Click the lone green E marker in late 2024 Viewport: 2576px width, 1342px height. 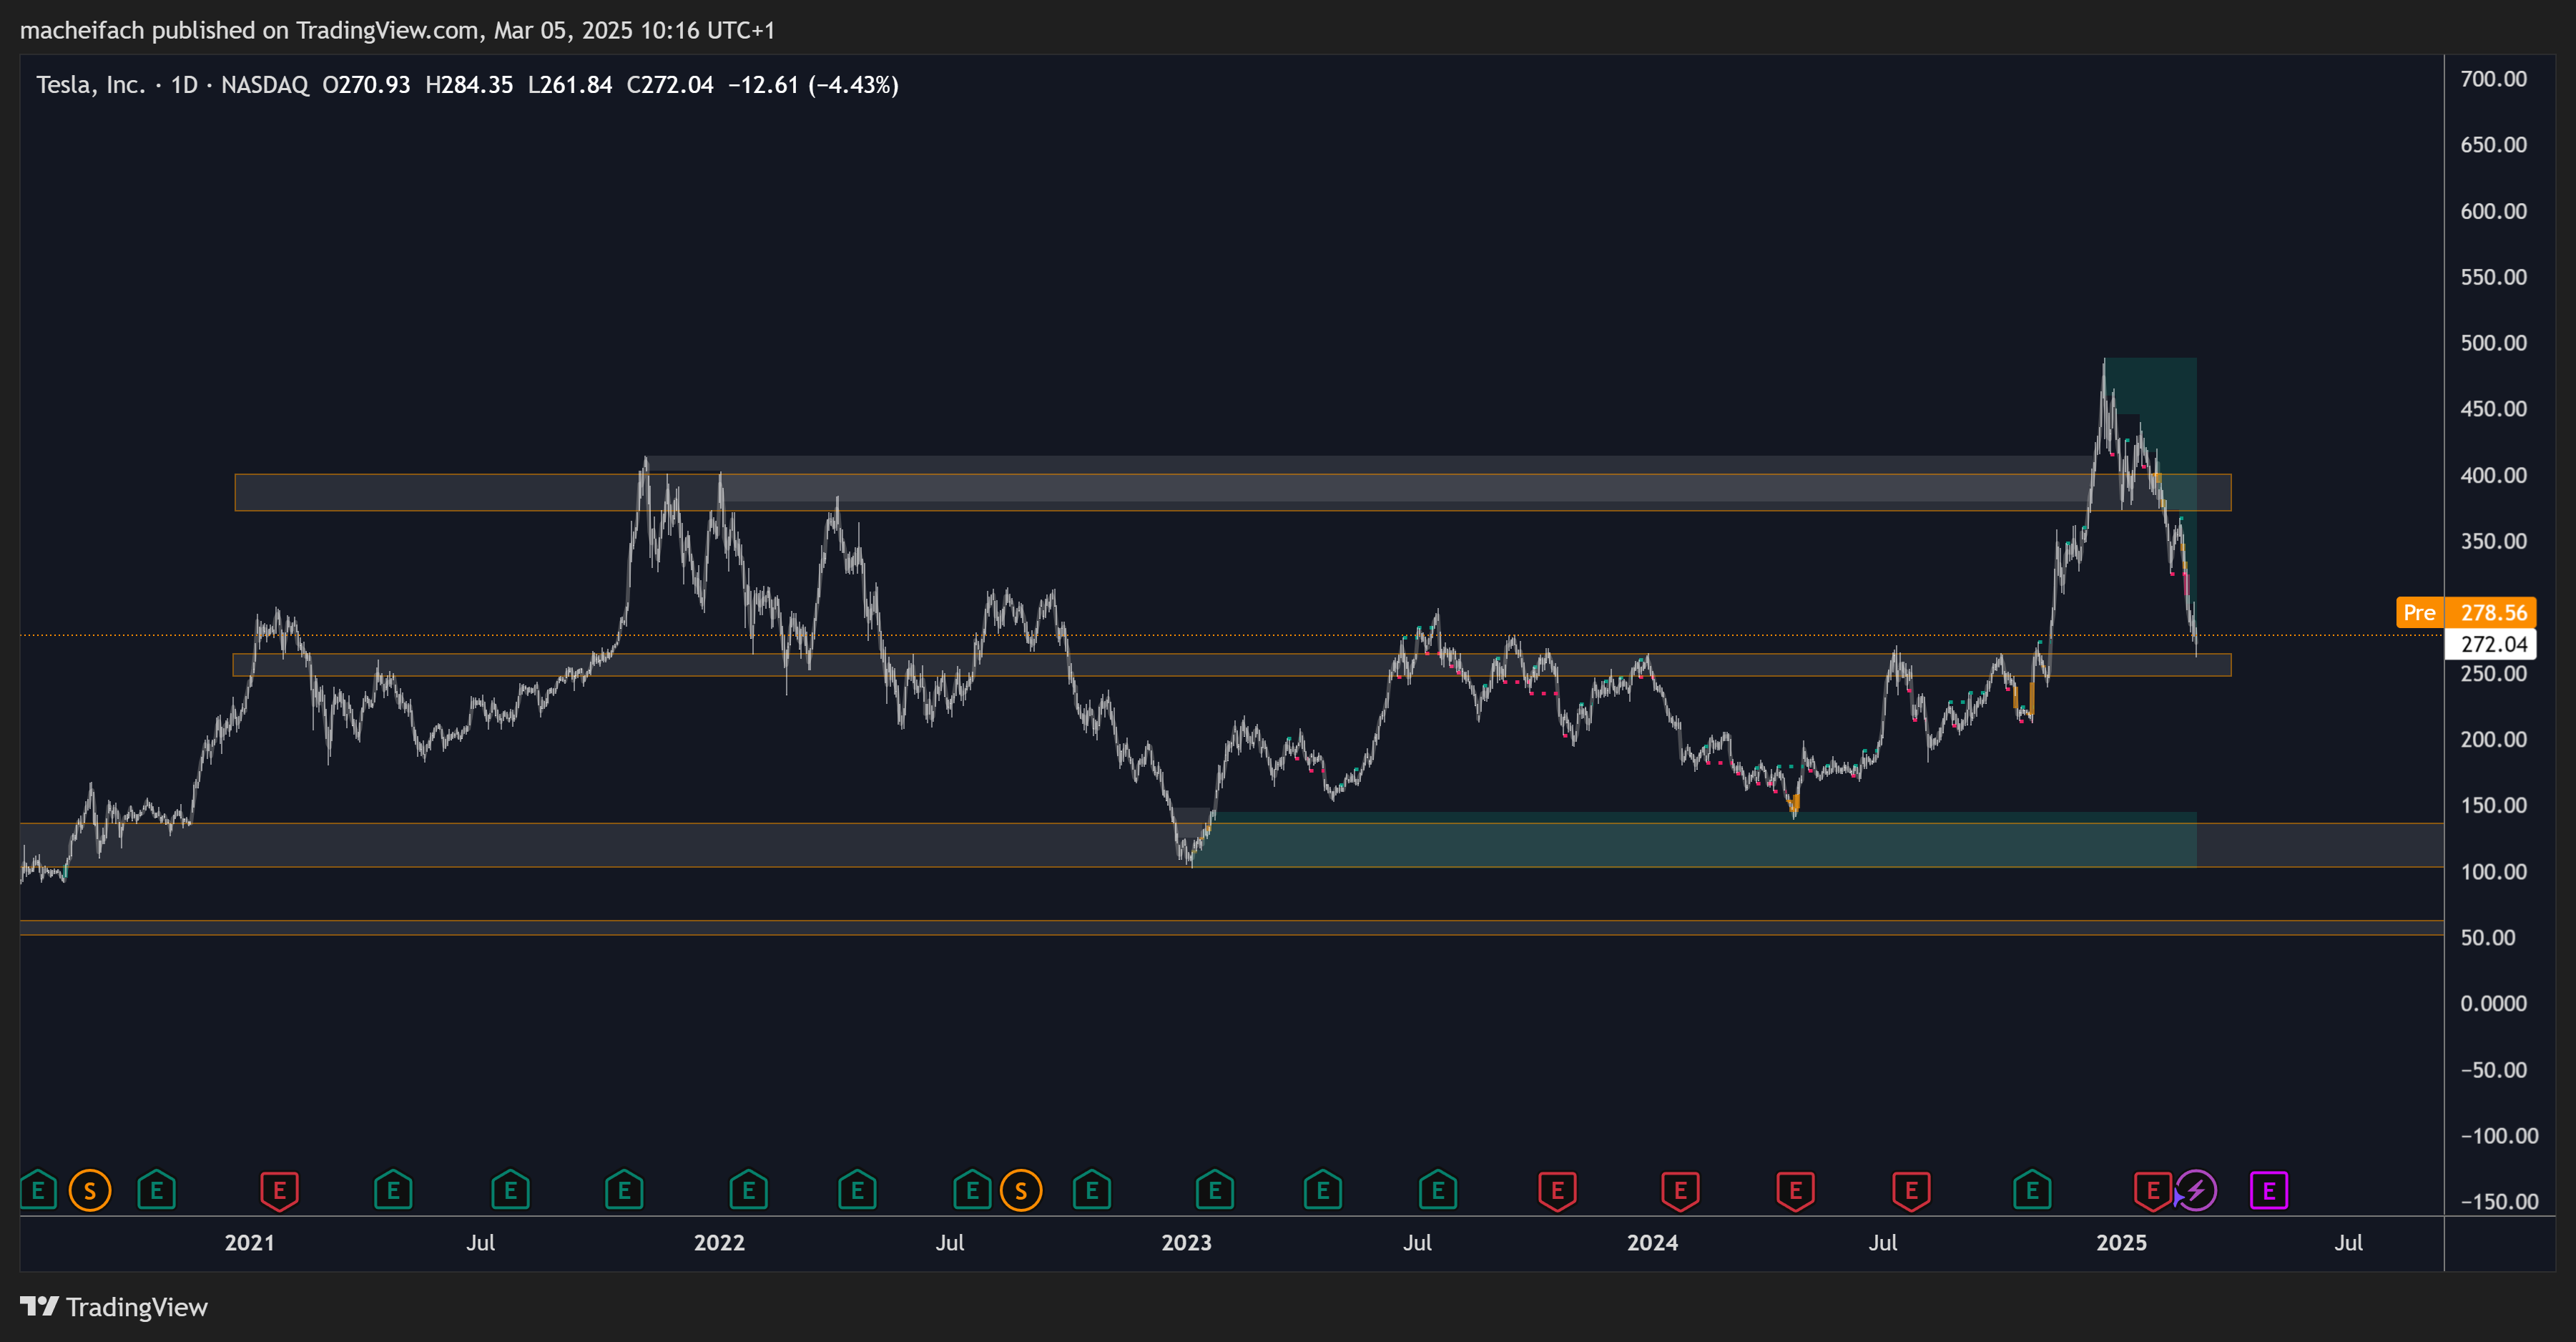point(2032,1190)
